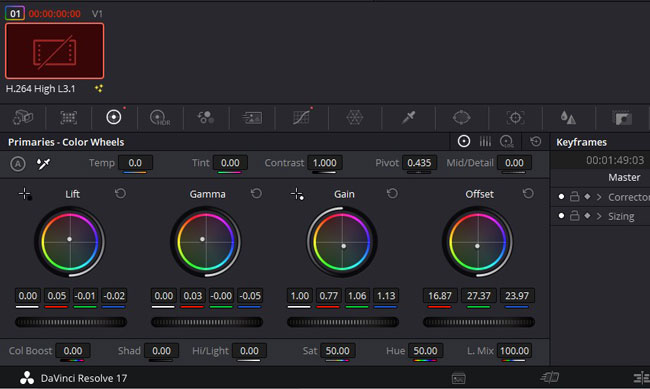Select the Color Wheels palette icon
650x389 pixels.
coord(114,117)
